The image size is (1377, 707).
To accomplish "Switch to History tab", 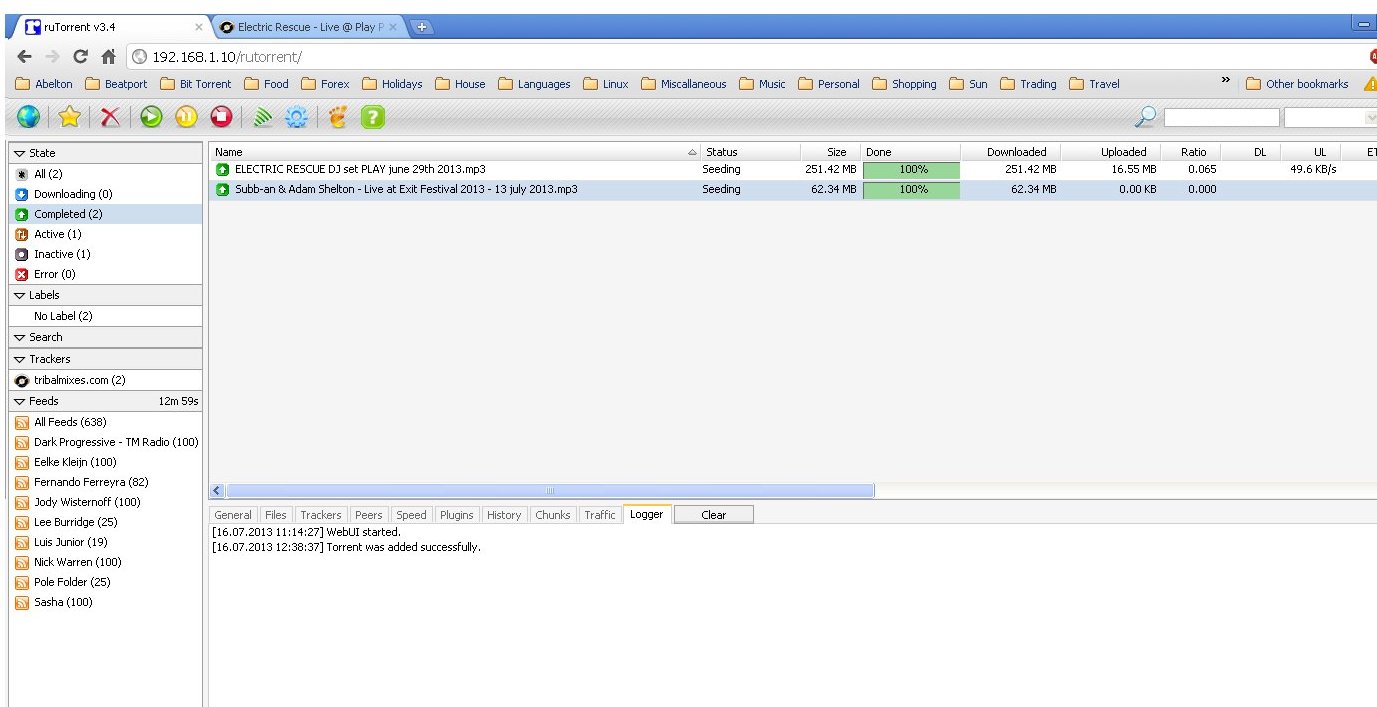I will (504, 515).
